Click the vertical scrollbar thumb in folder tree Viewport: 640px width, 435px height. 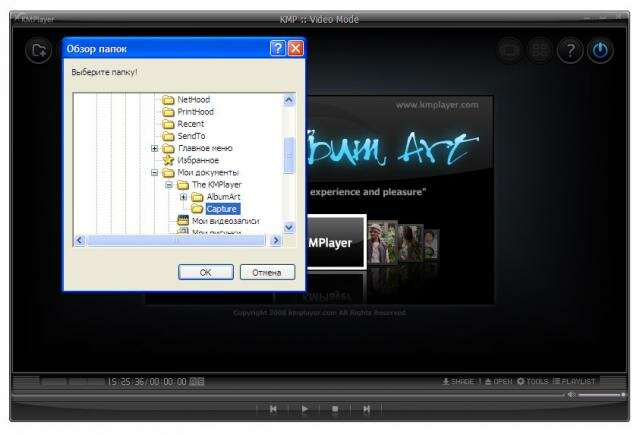tap(289, 155)
